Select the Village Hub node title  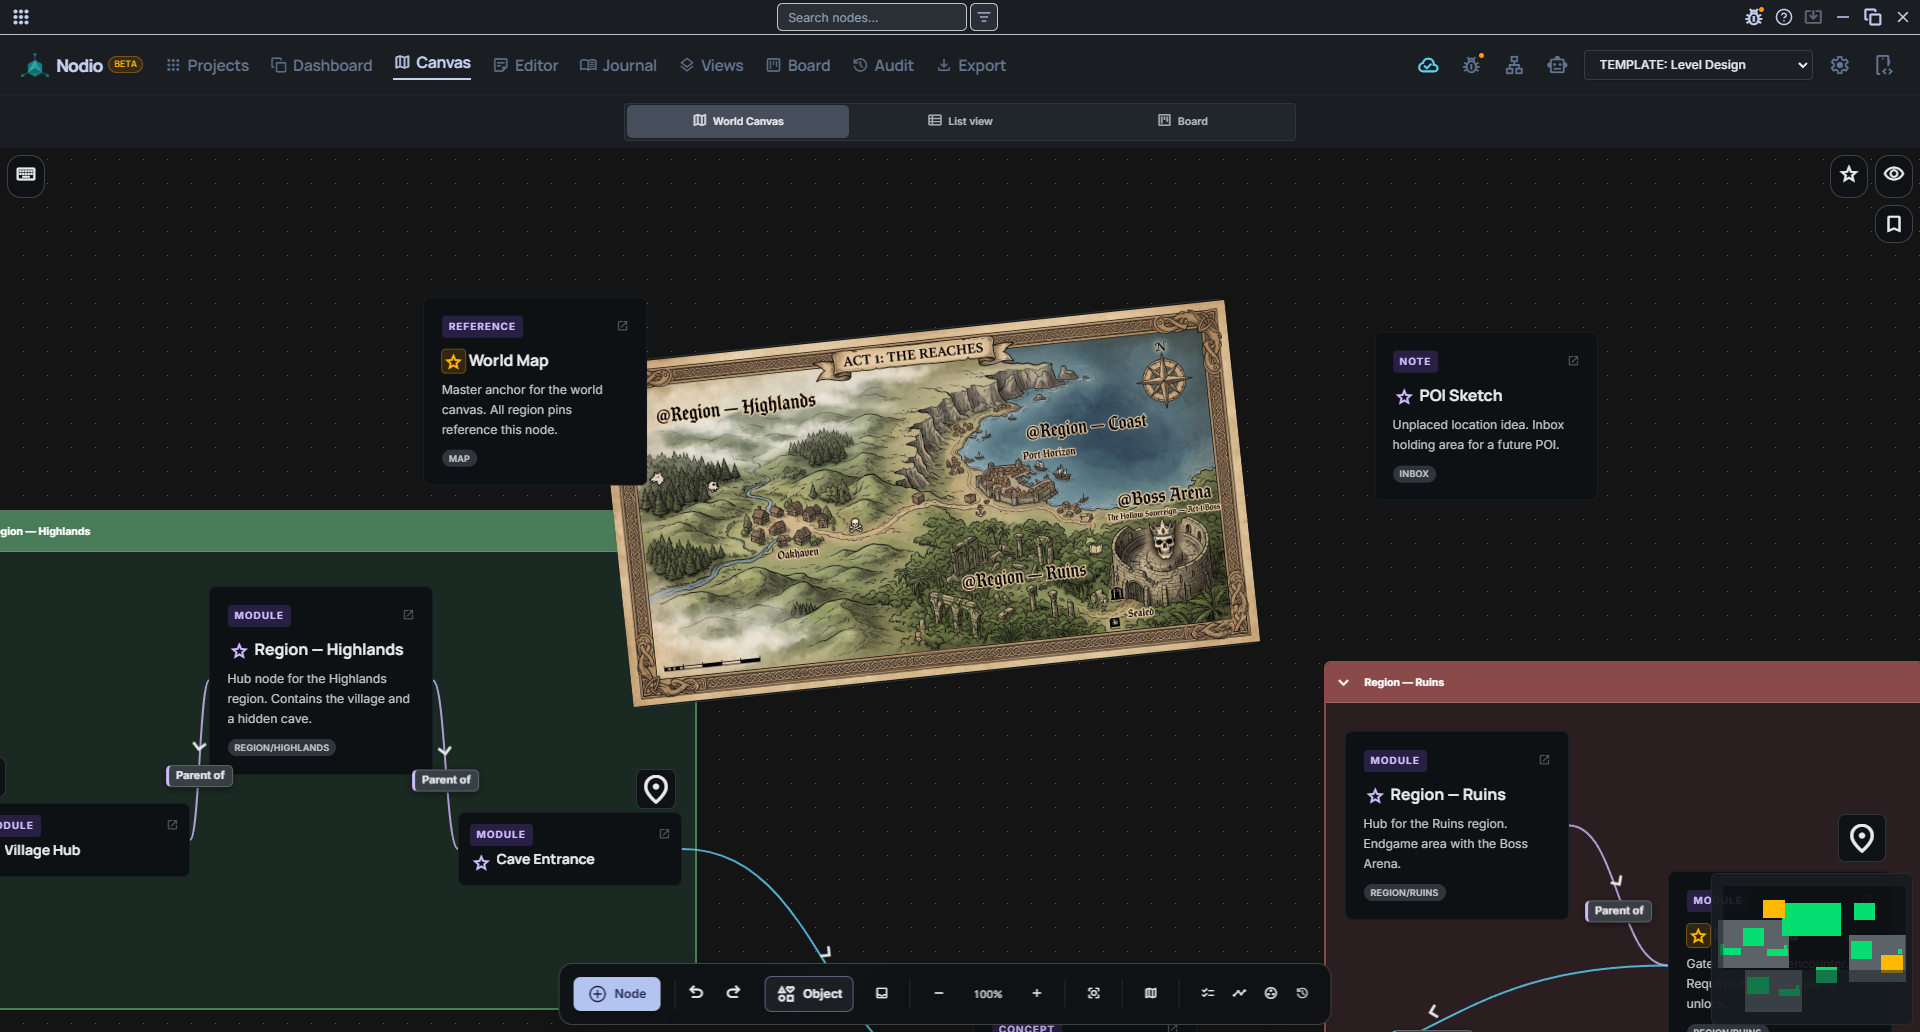[42, 851]
